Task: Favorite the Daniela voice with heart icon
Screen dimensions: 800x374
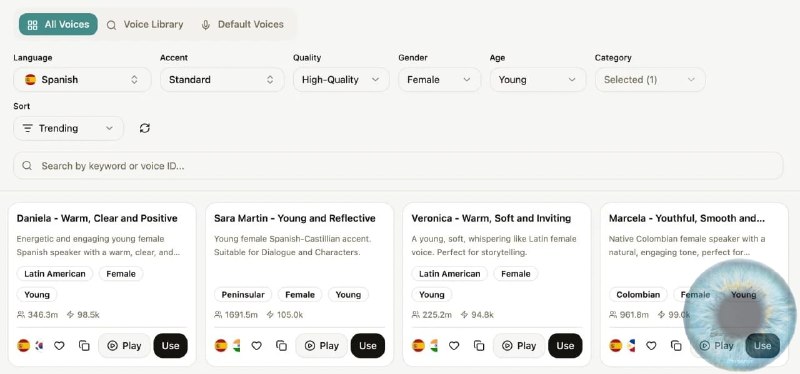Action: (x=59, y=346)
